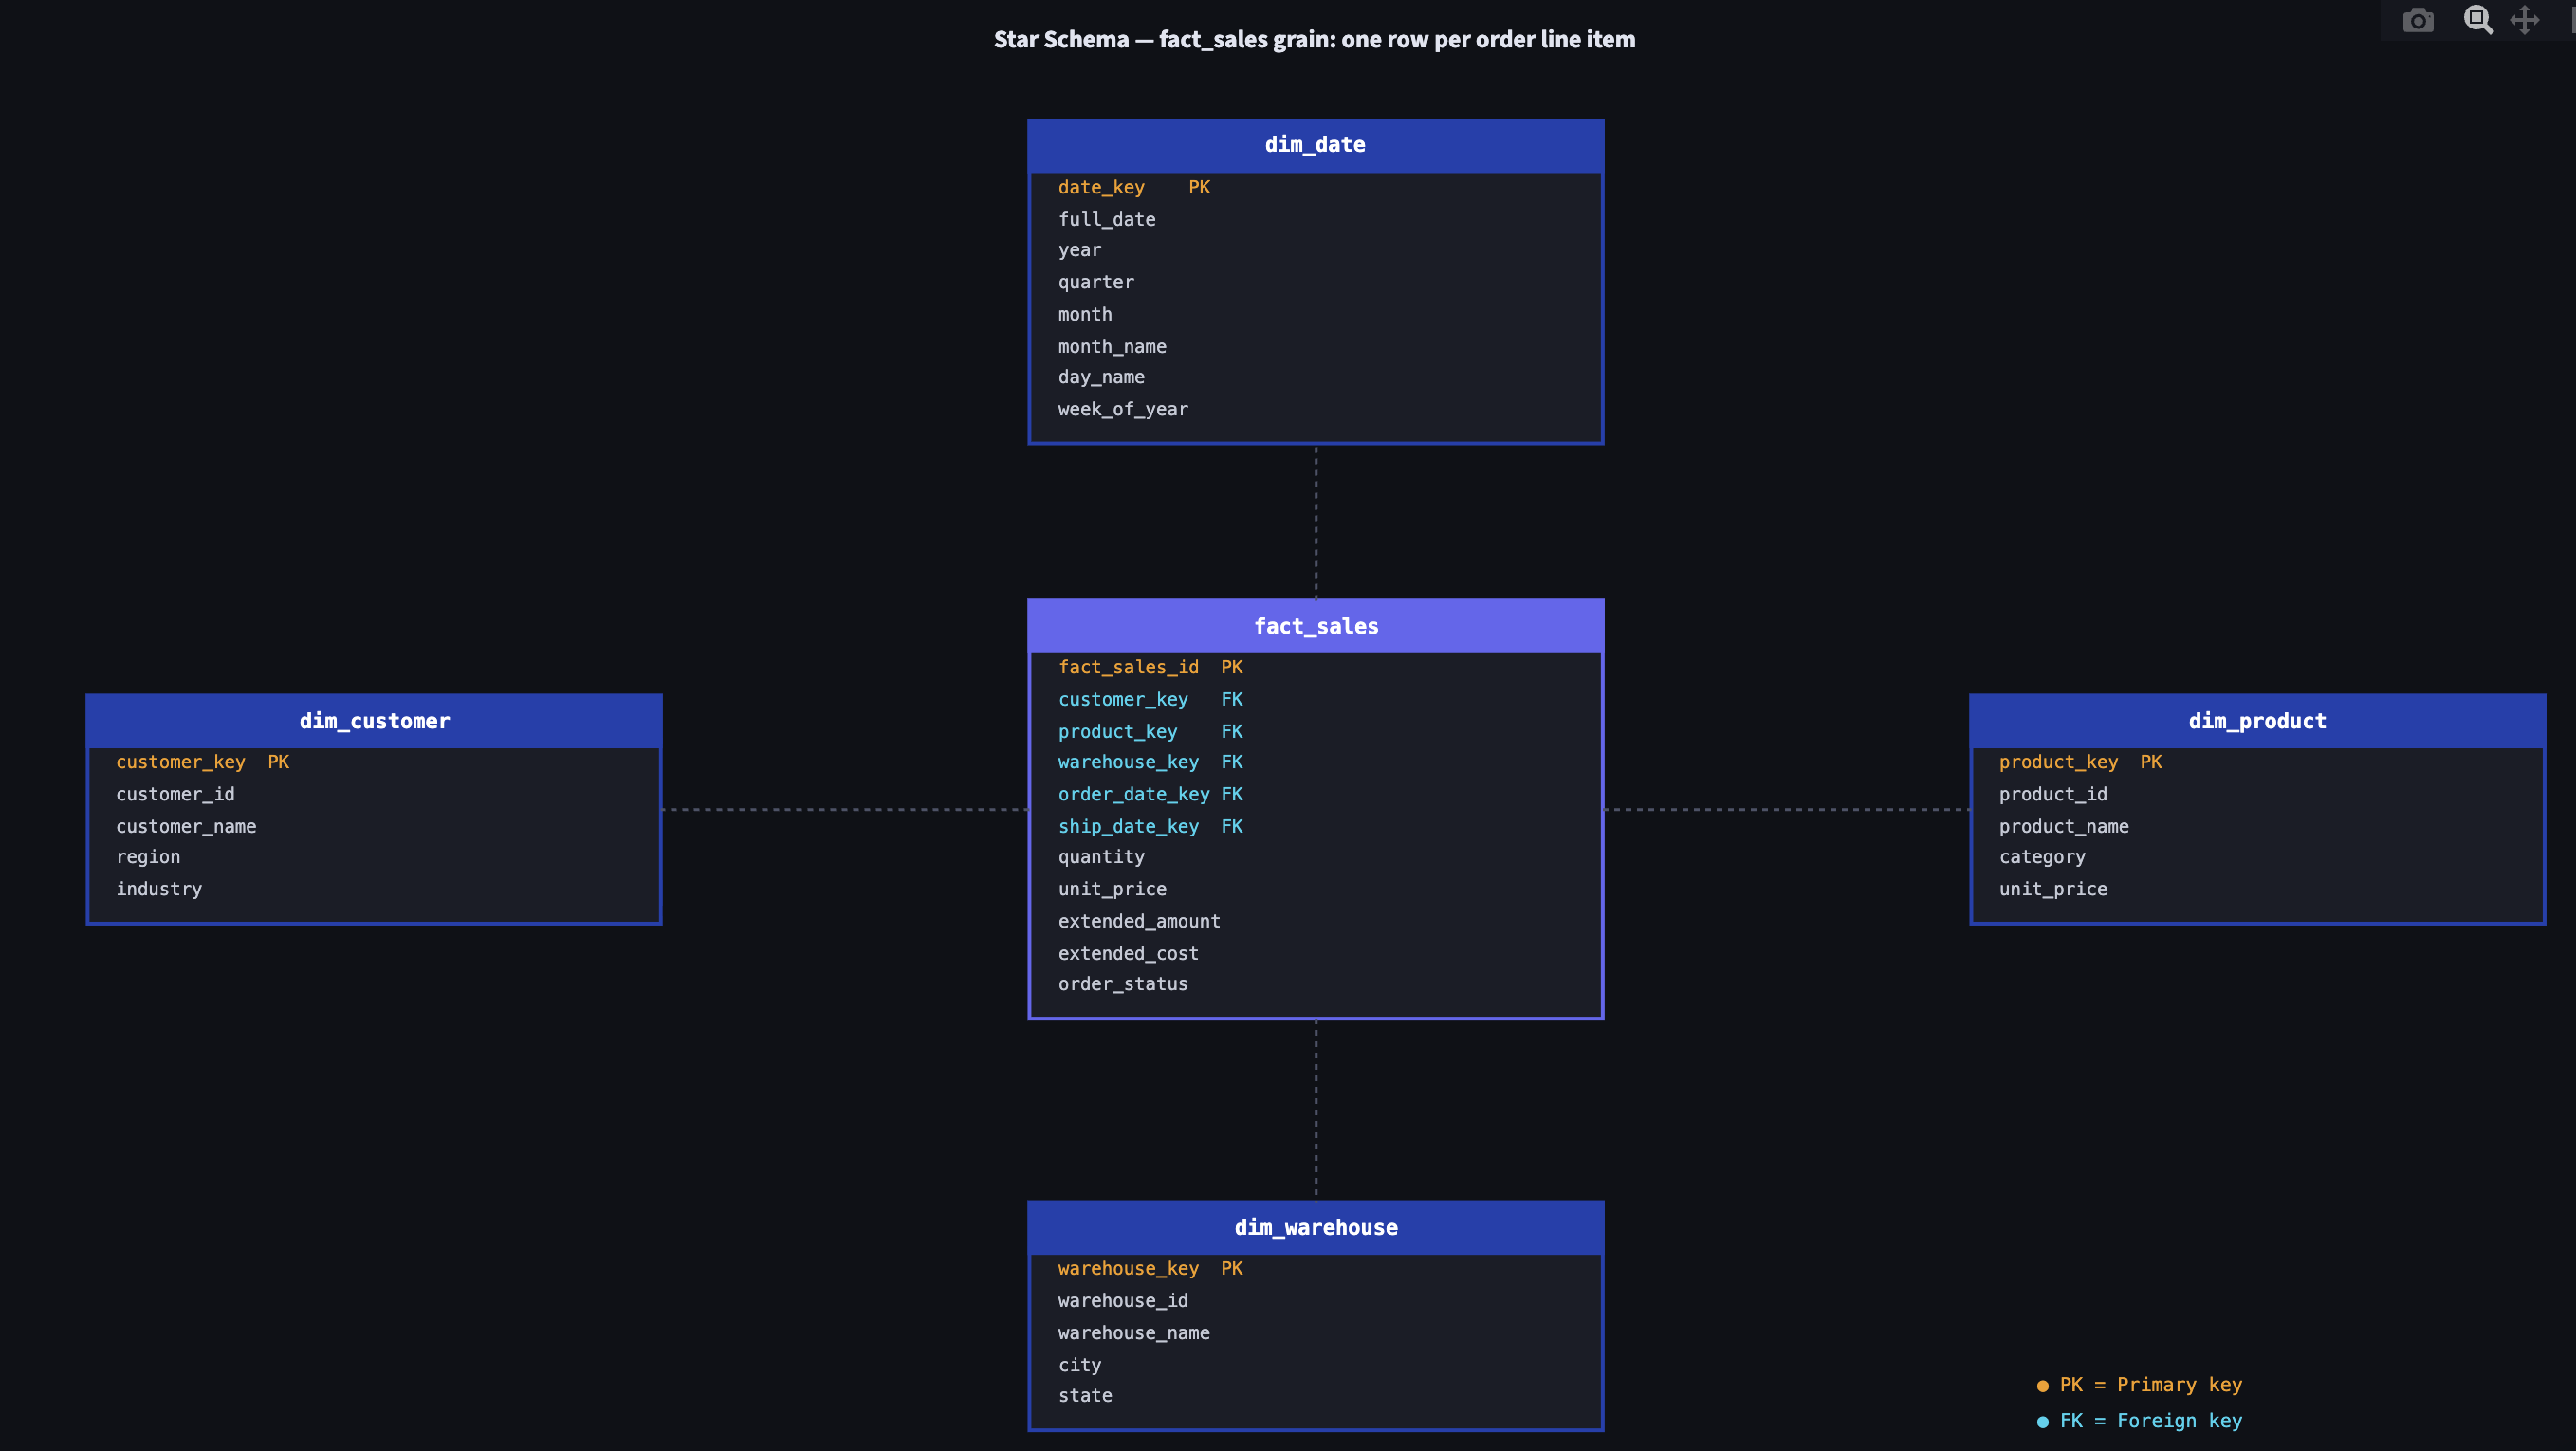2576x1451 pixels.
Task: Click the day_name field
Action: (x=1101, y=377)
